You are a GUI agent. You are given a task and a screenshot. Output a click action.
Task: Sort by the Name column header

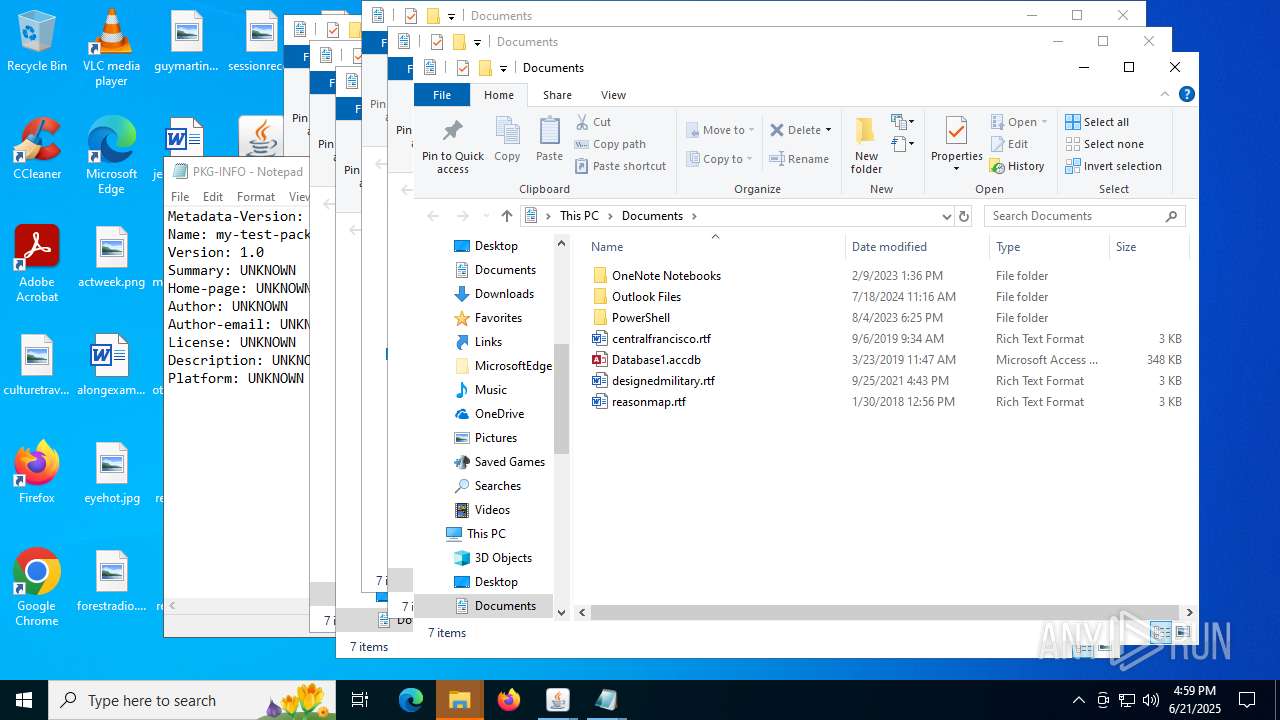714,247
